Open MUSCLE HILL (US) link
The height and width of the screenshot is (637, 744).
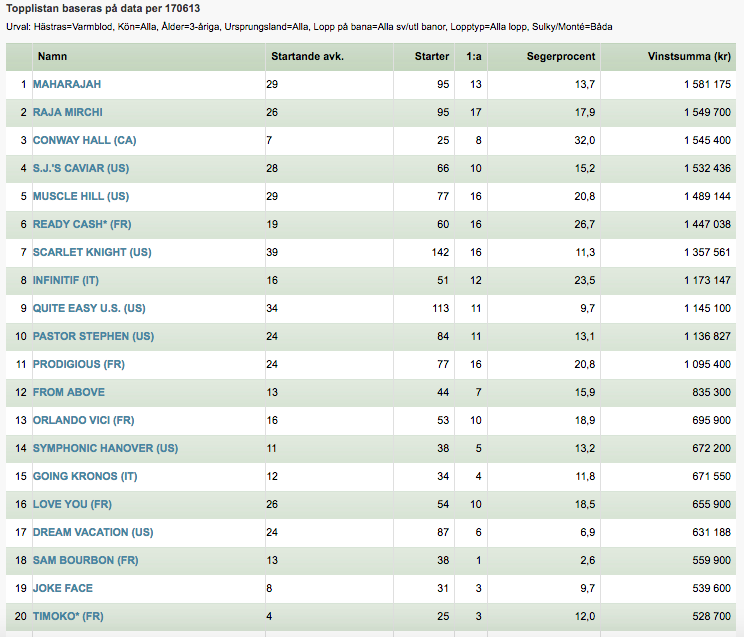81,197
